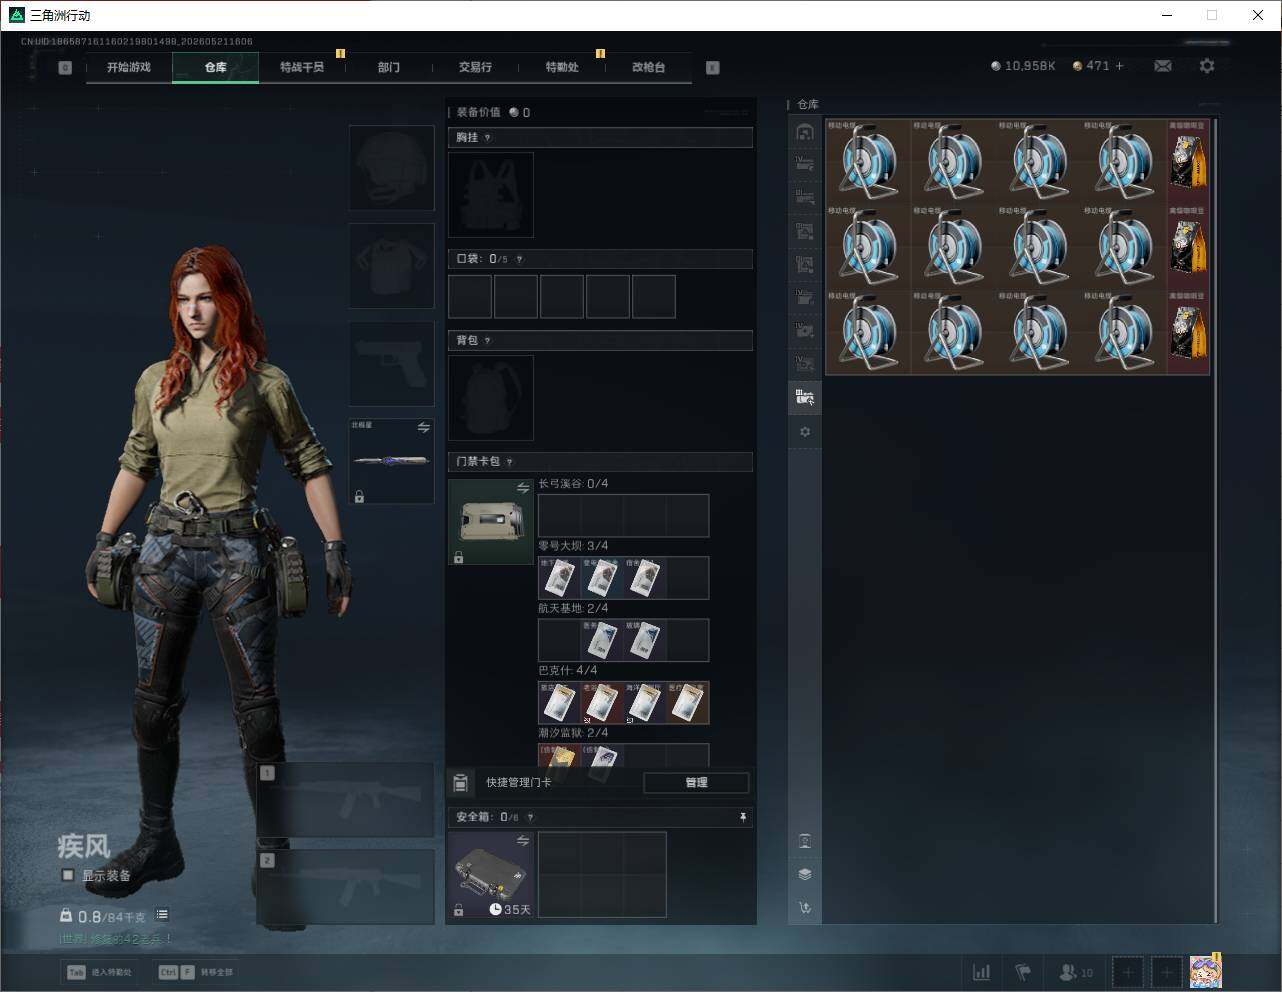
Task: Add teammate in second plus slot
Action: point(1167,972)
